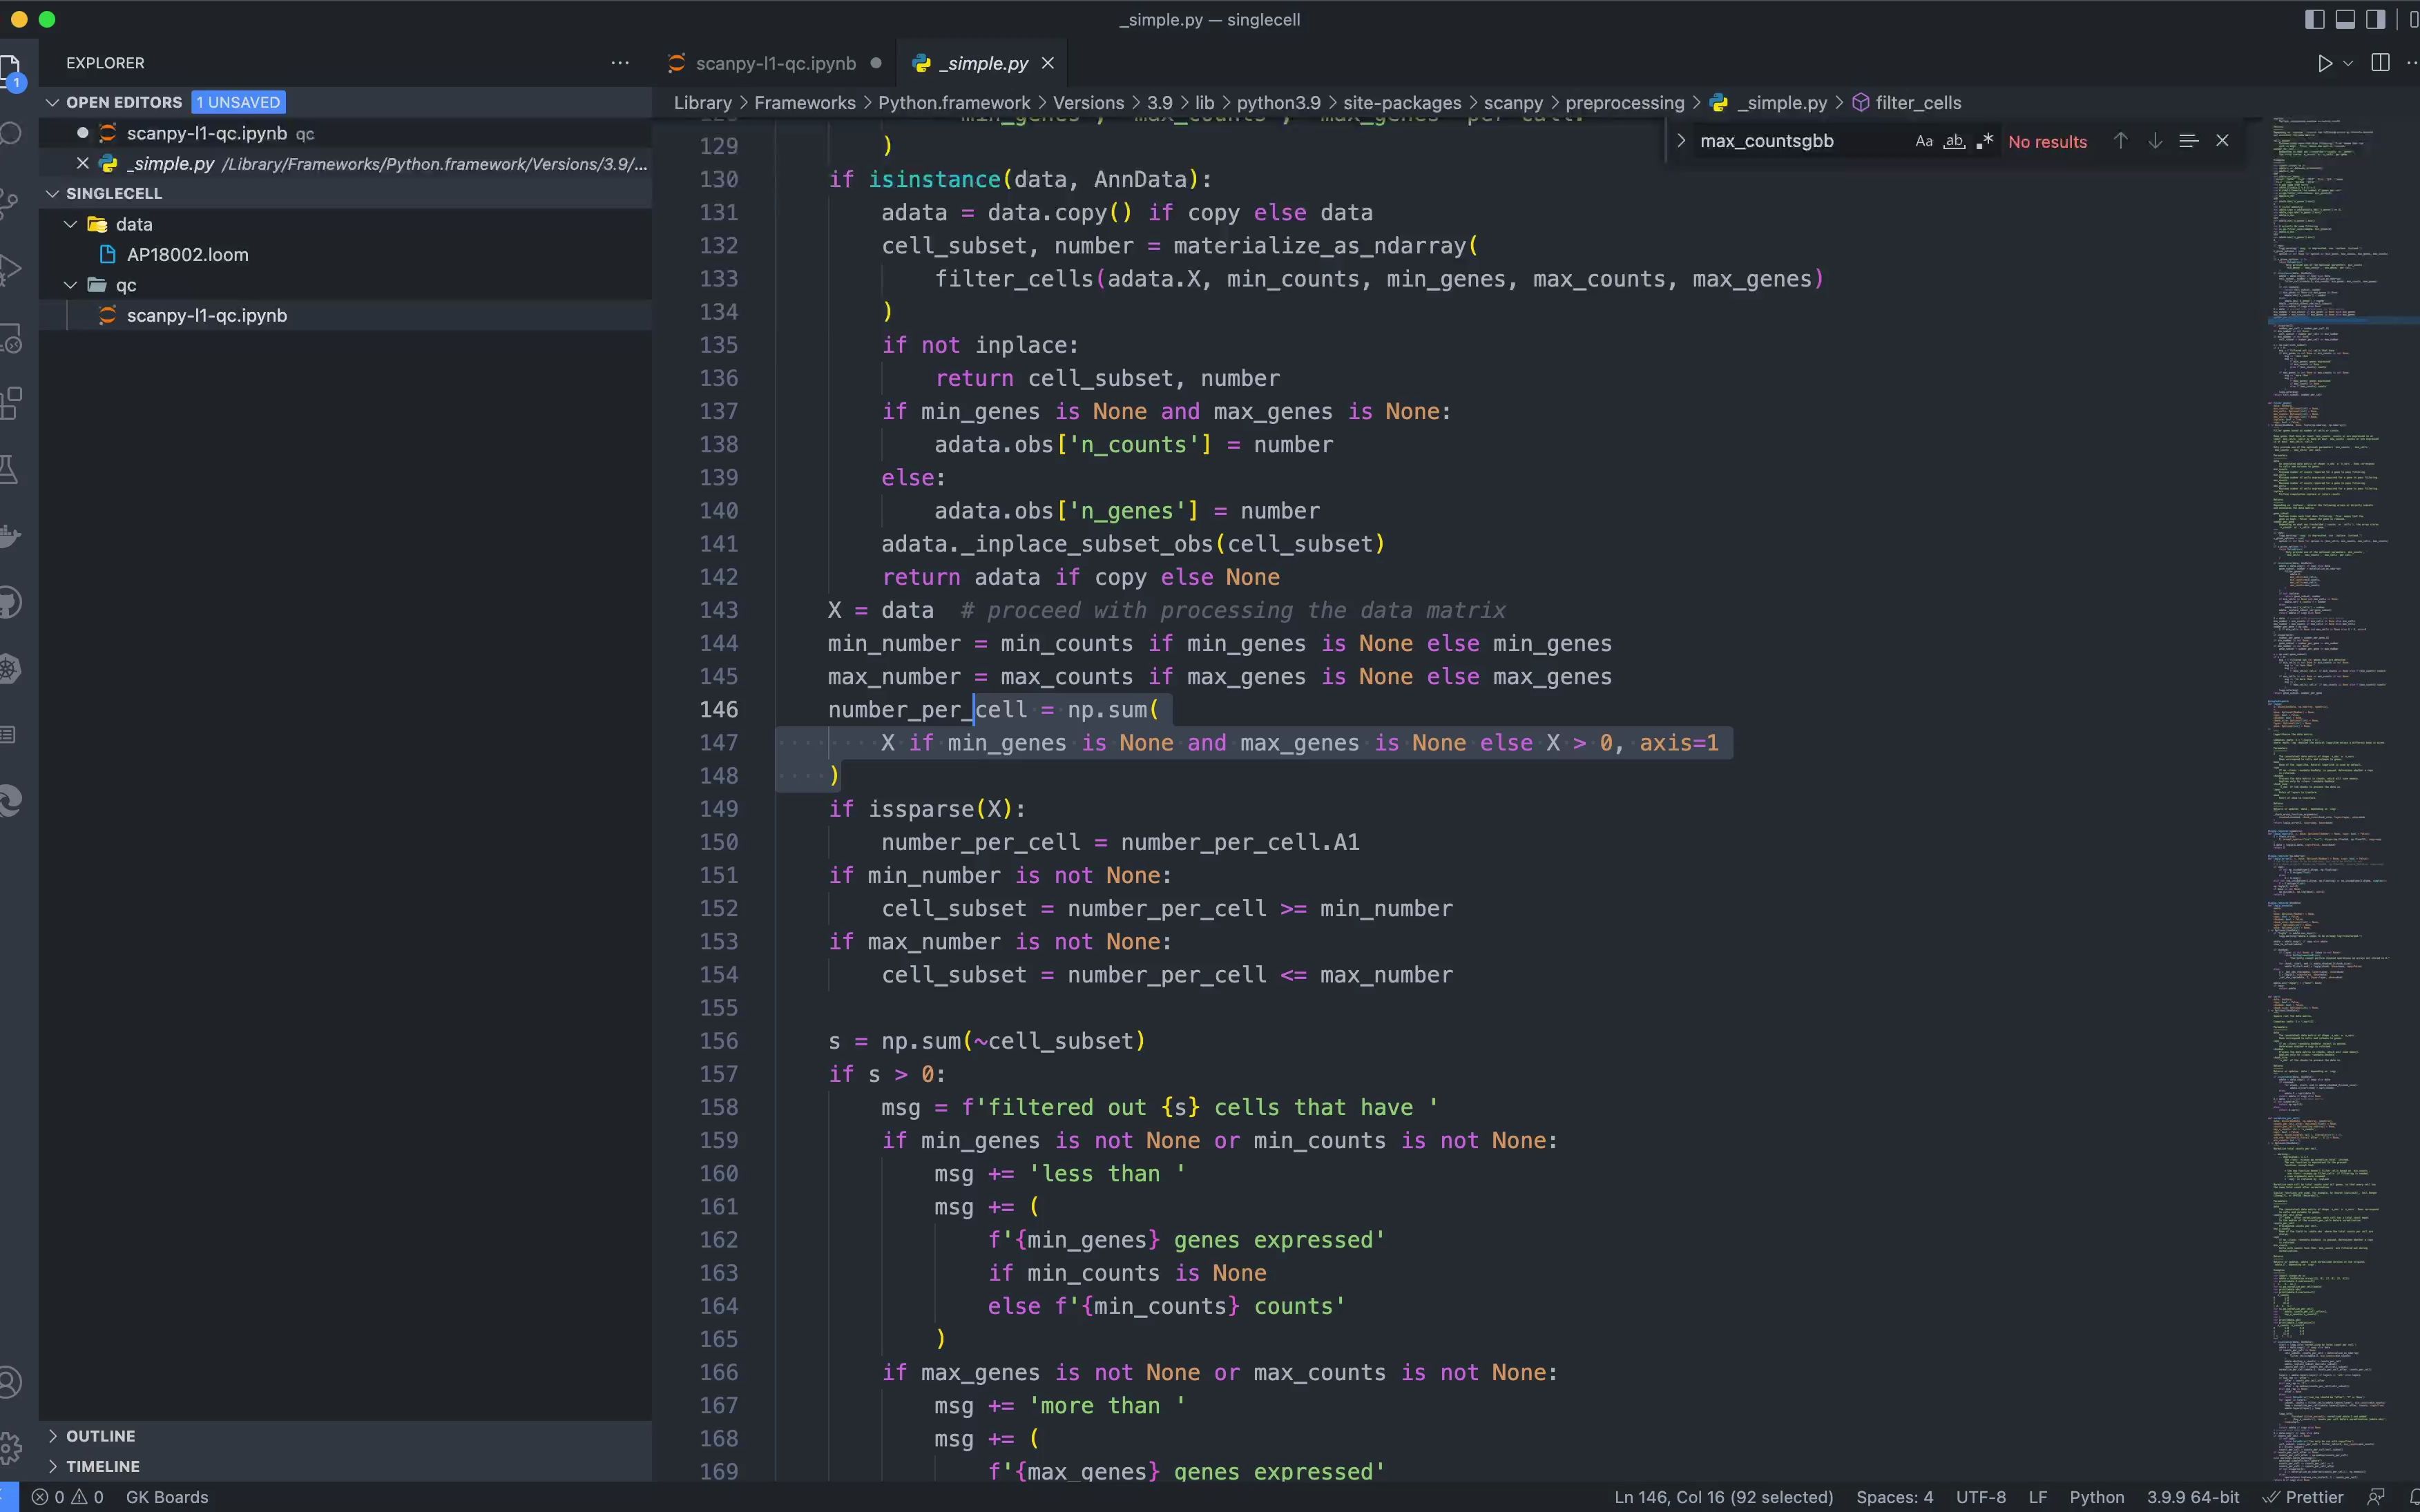Click Prettier status bar item
Screen dimensions: 2420x1512
2303,1497
